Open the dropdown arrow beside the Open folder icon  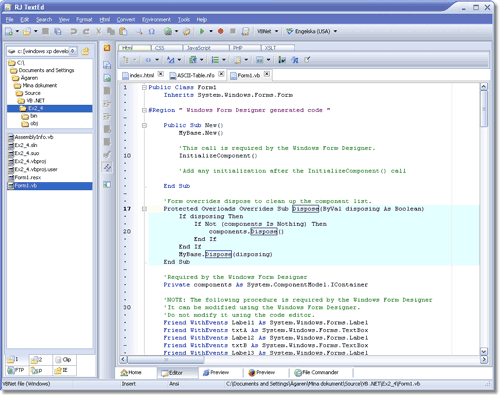[x=35, y=31]
